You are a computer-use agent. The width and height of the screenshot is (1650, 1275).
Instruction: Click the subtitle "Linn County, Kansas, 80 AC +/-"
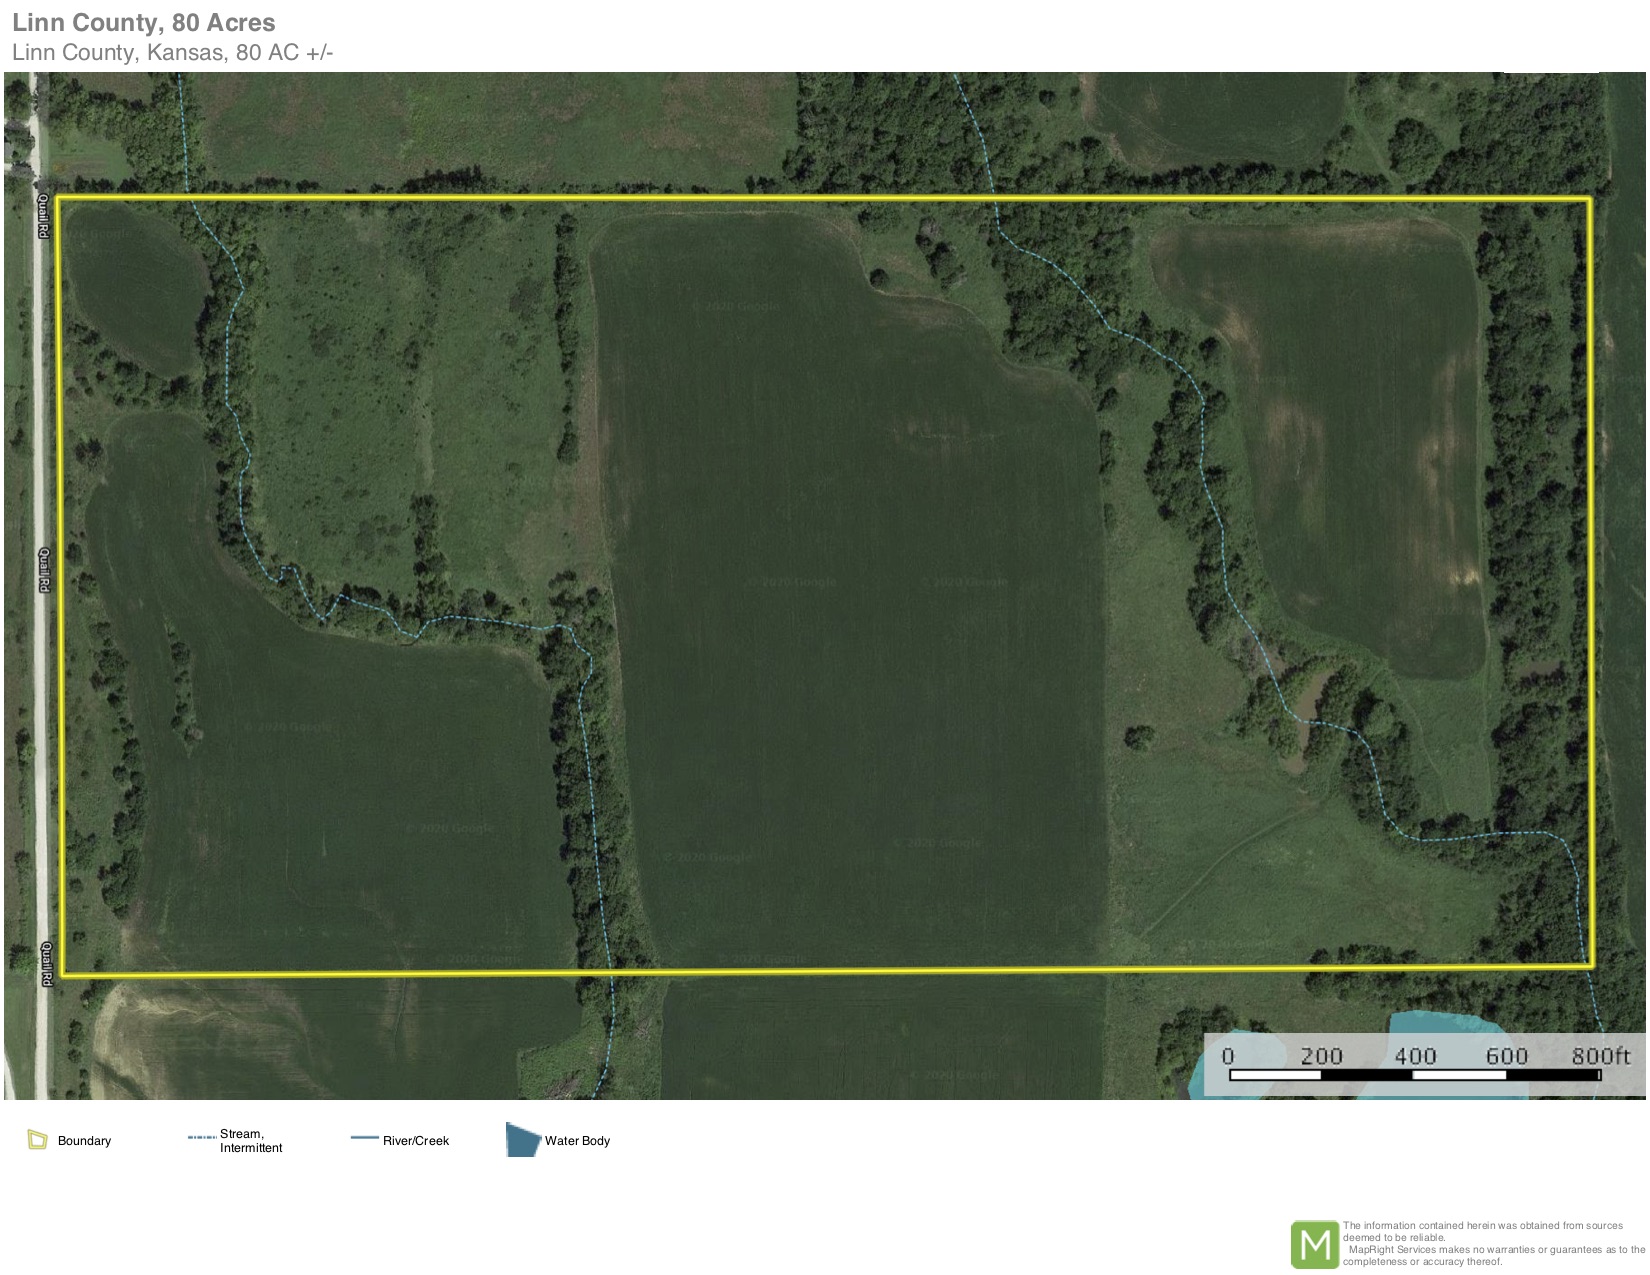click(x=173, y=53)
